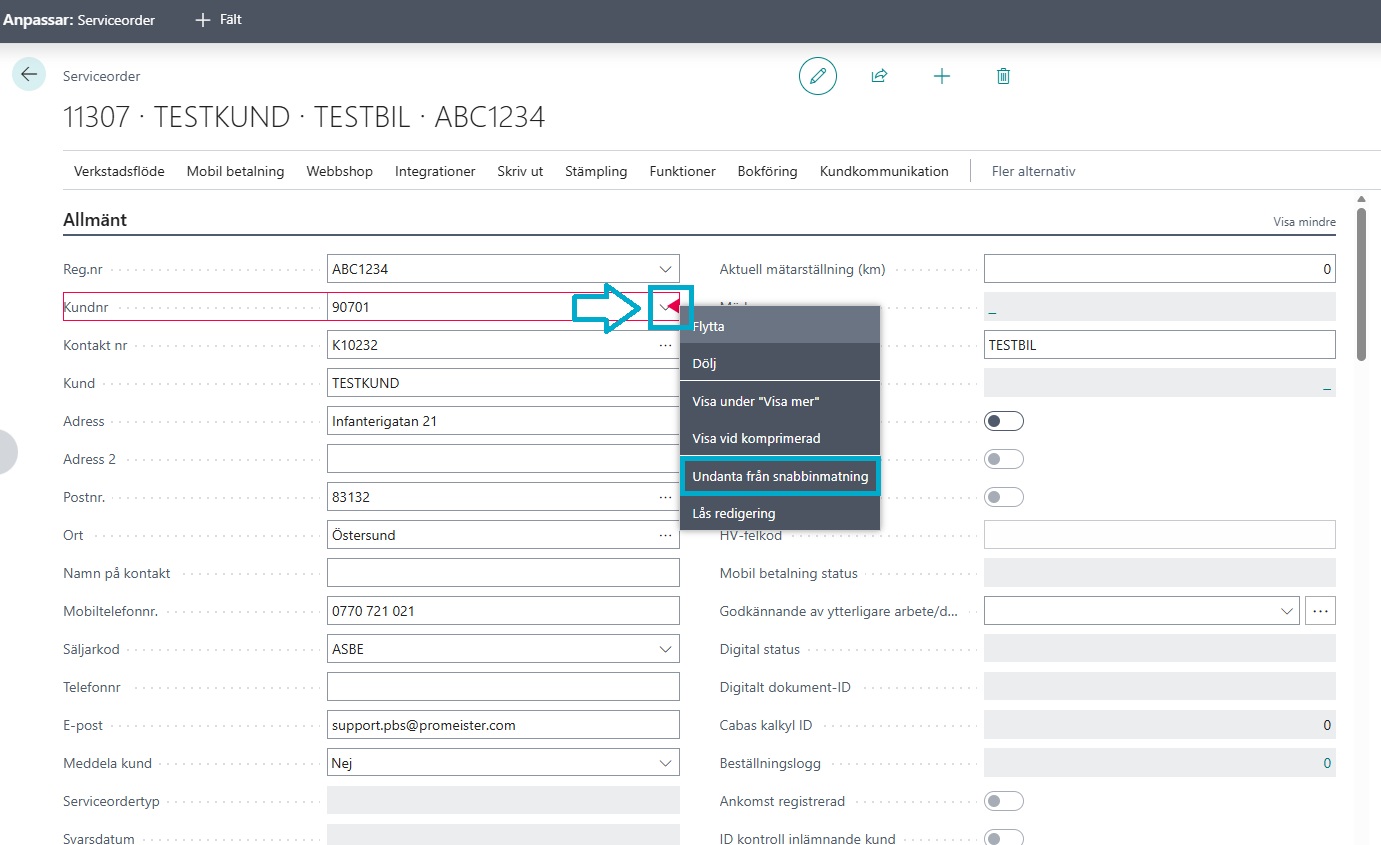Open the Verkstadsflöde menu
The width and height of the screenshot is (1381, 845).
point(119,171)
